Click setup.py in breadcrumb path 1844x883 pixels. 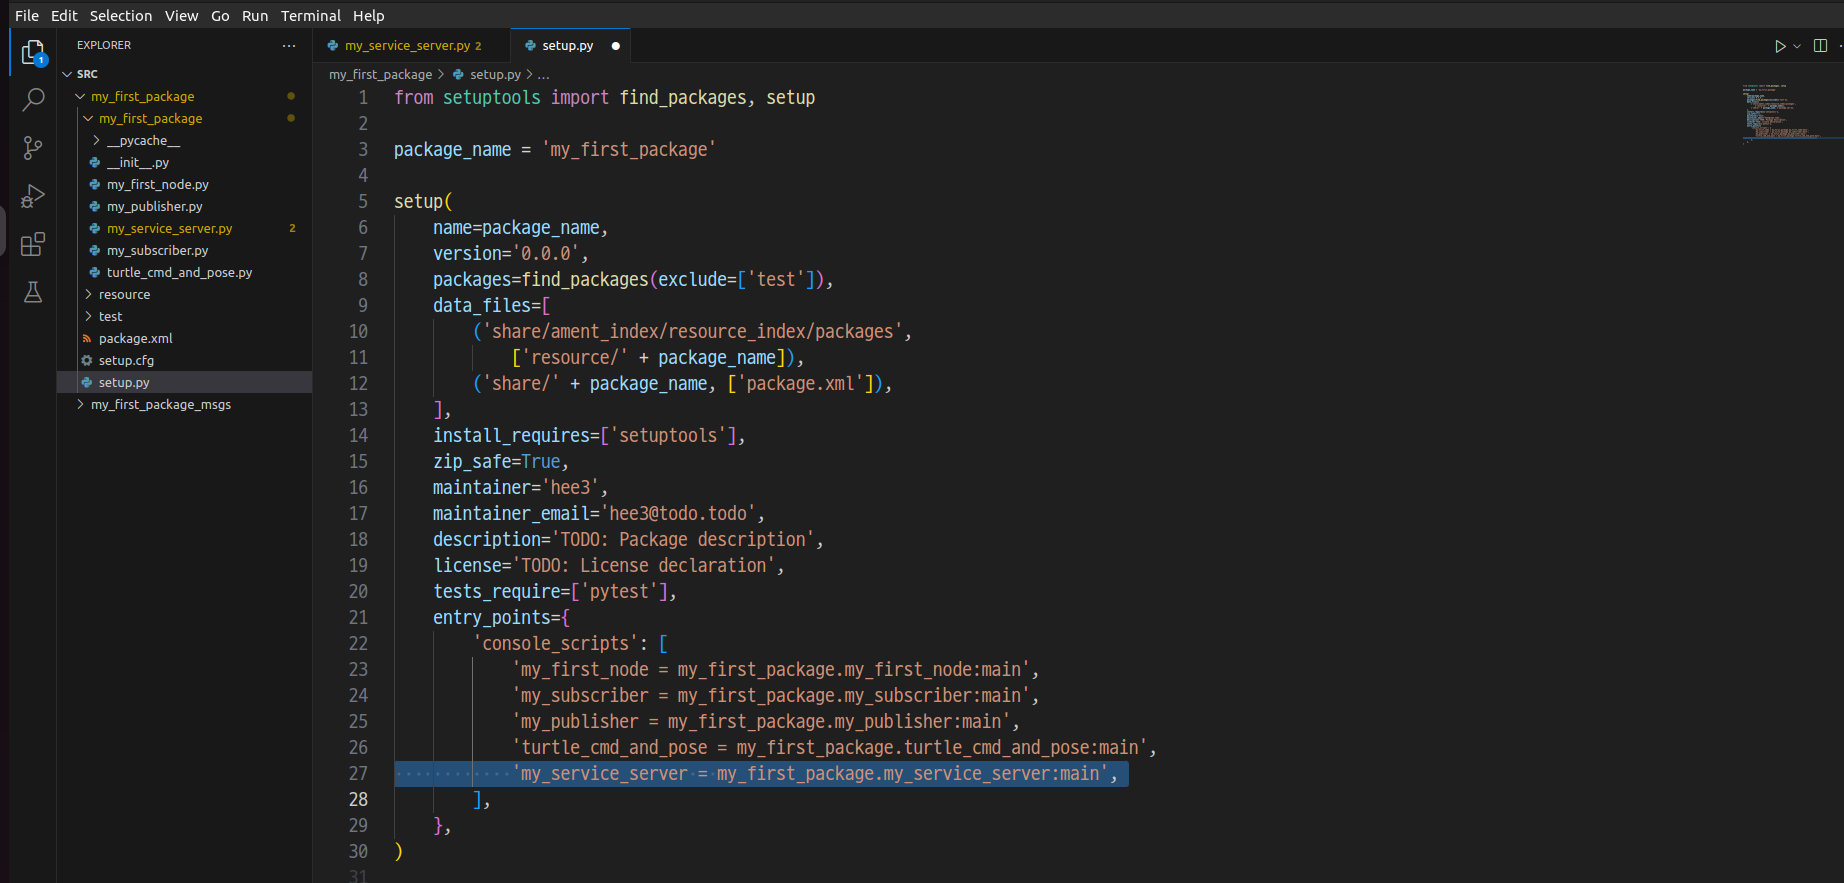(x=495, y=75)
